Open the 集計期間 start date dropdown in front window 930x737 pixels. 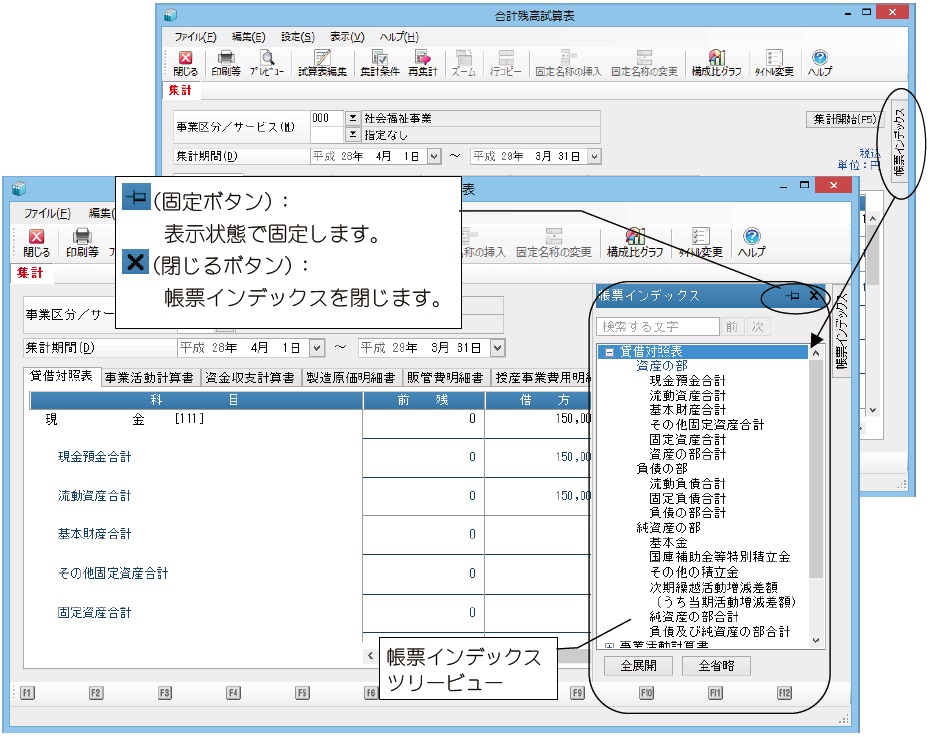pos(317,348)
